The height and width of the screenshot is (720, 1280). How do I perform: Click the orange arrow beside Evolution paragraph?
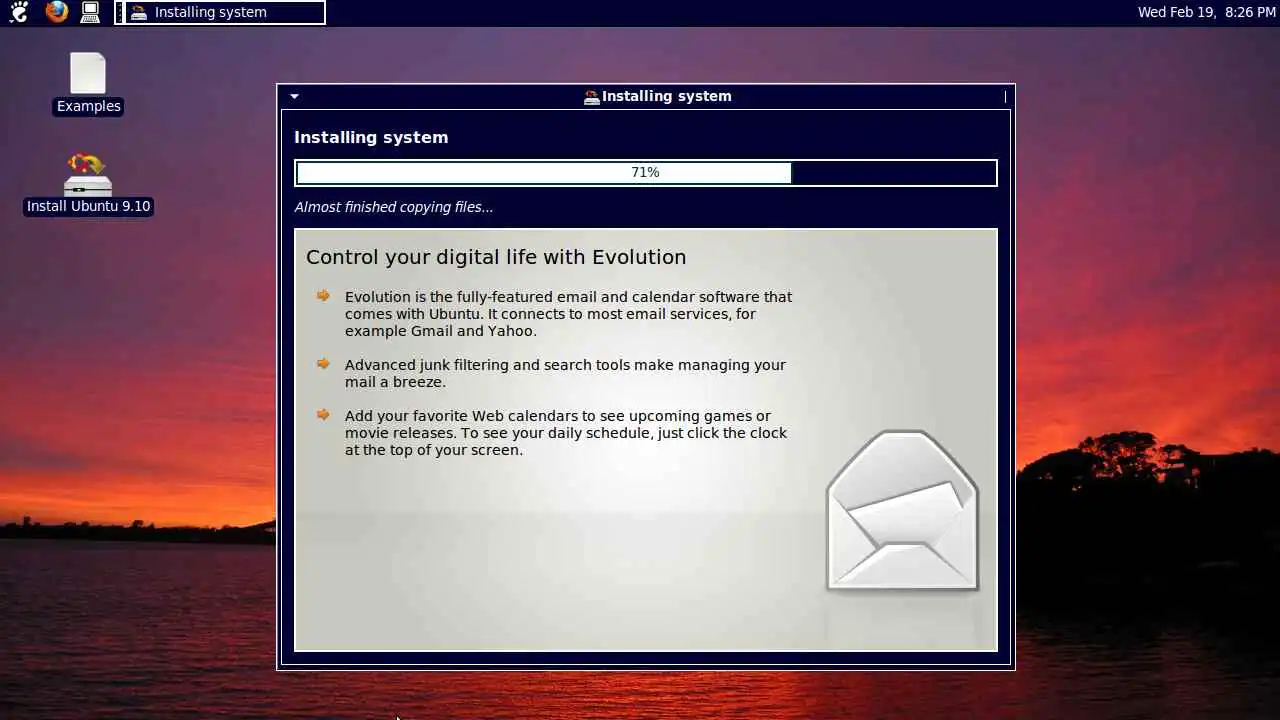click(323, 295)
